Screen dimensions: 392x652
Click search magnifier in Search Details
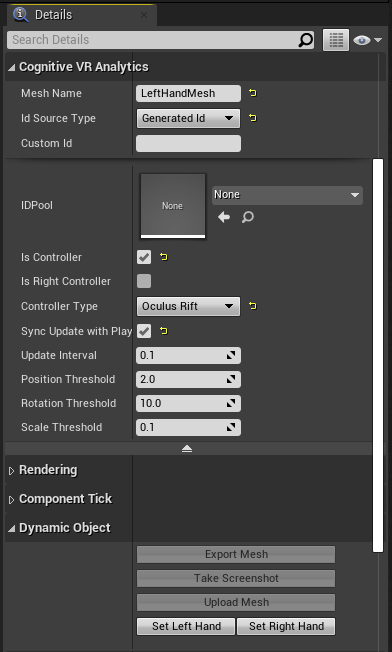[x=306, y=40]
